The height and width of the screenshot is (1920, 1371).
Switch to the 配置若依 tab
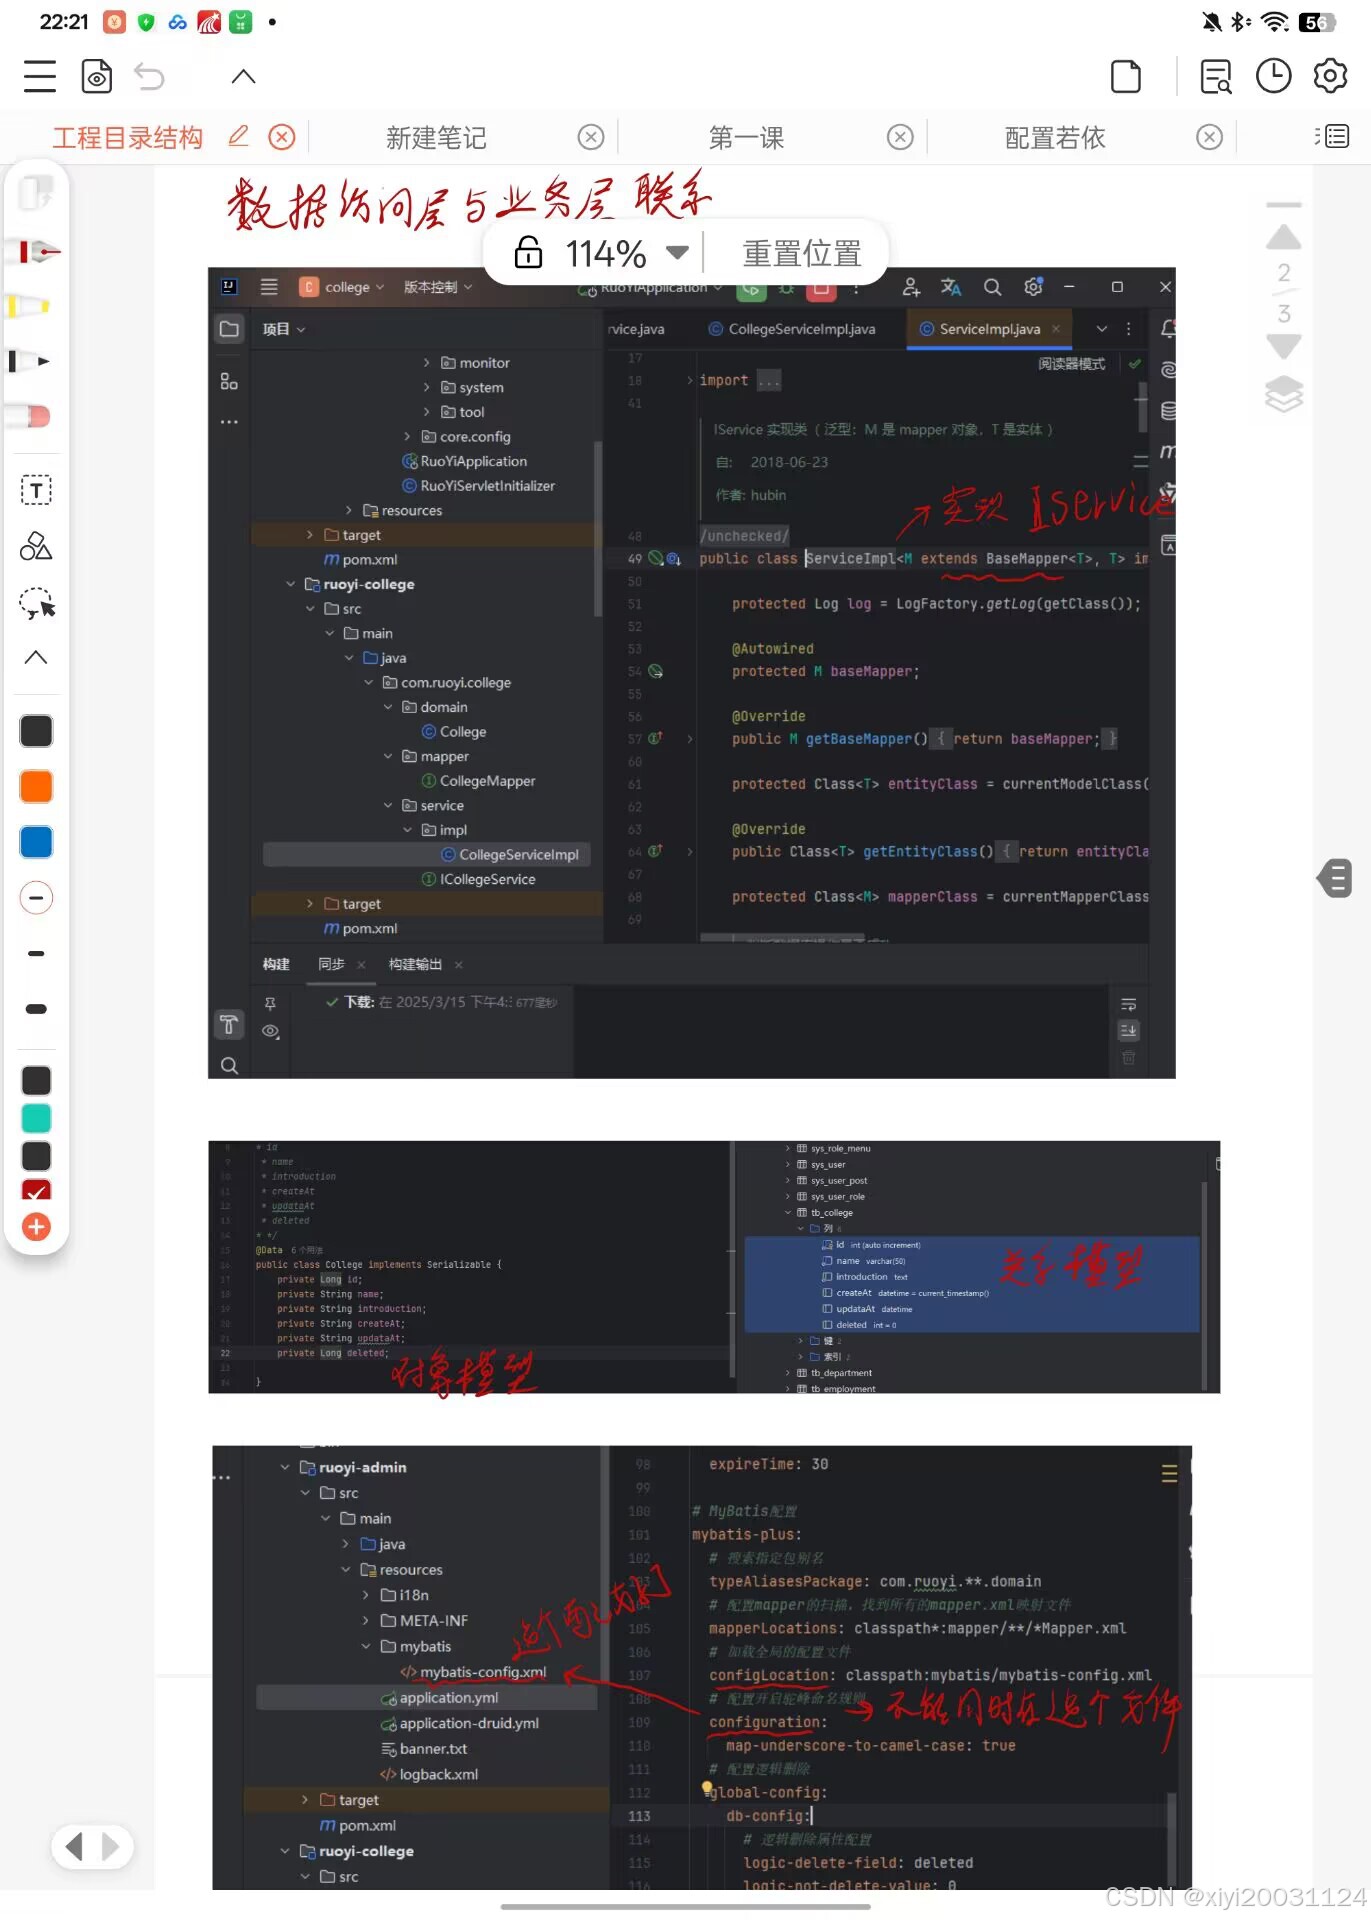coord(1055,138)
